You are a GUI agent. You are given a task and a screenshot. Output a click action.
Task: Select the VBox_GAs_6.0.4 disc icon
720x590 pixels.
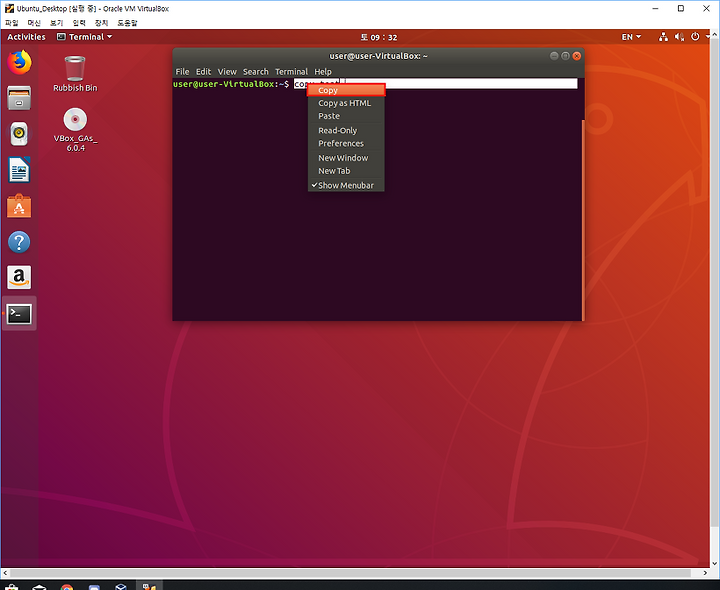click(x=75, y=130)
